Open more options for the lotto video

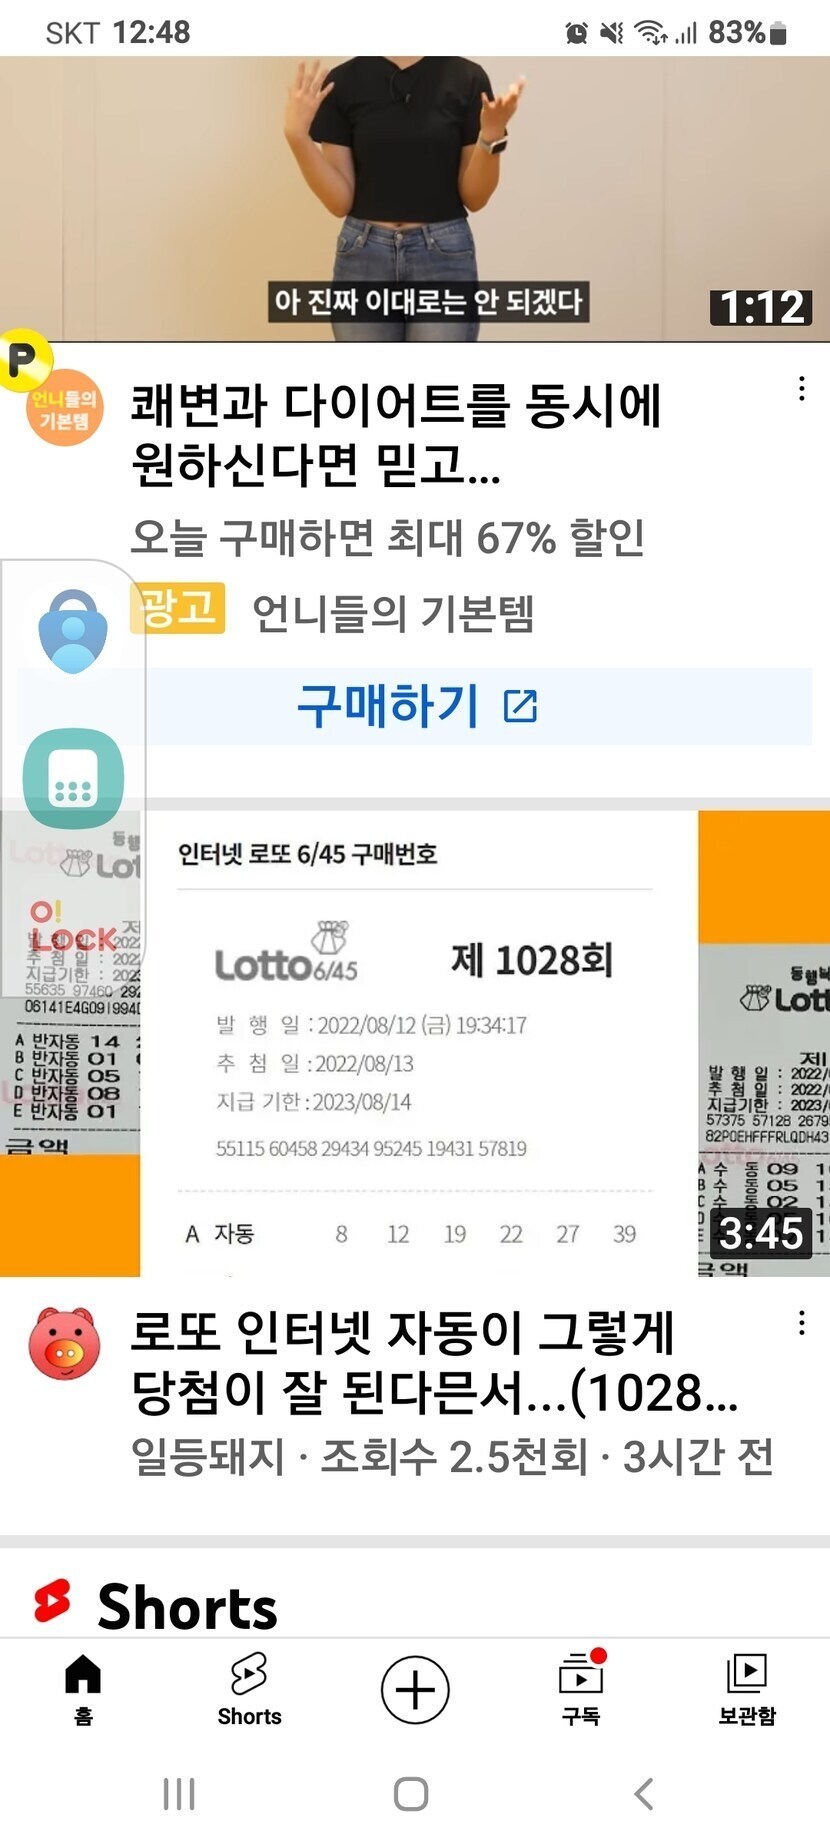pos(802,1324)
